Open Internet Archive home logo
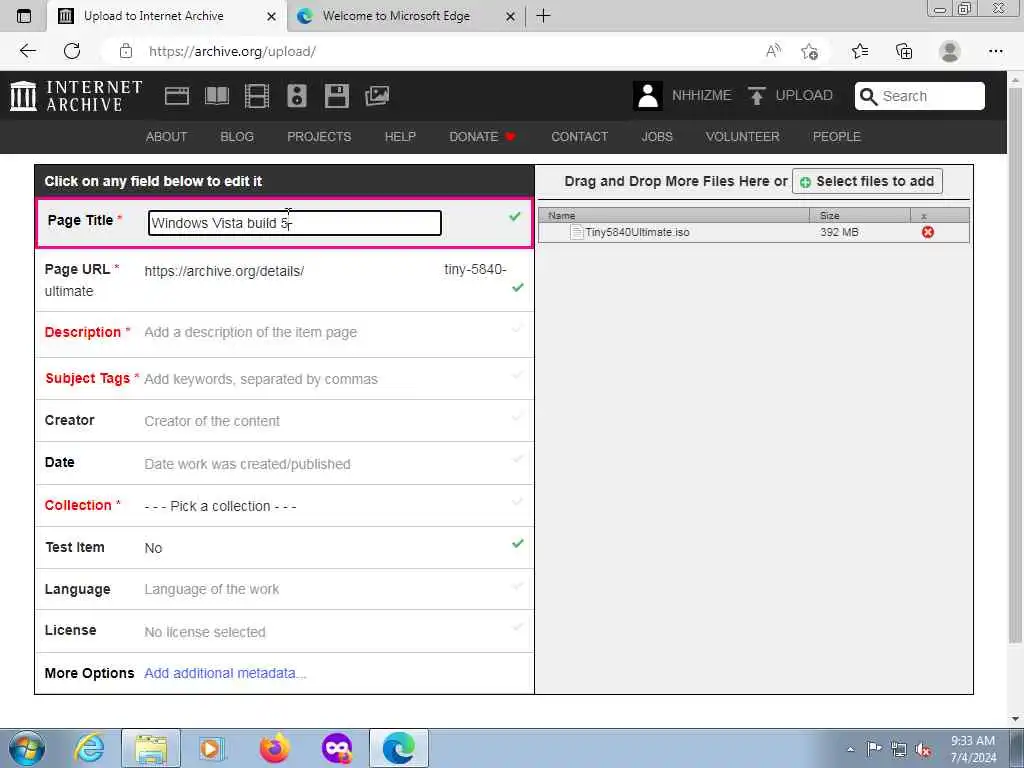1024x768 pixels. pos(76,96)
